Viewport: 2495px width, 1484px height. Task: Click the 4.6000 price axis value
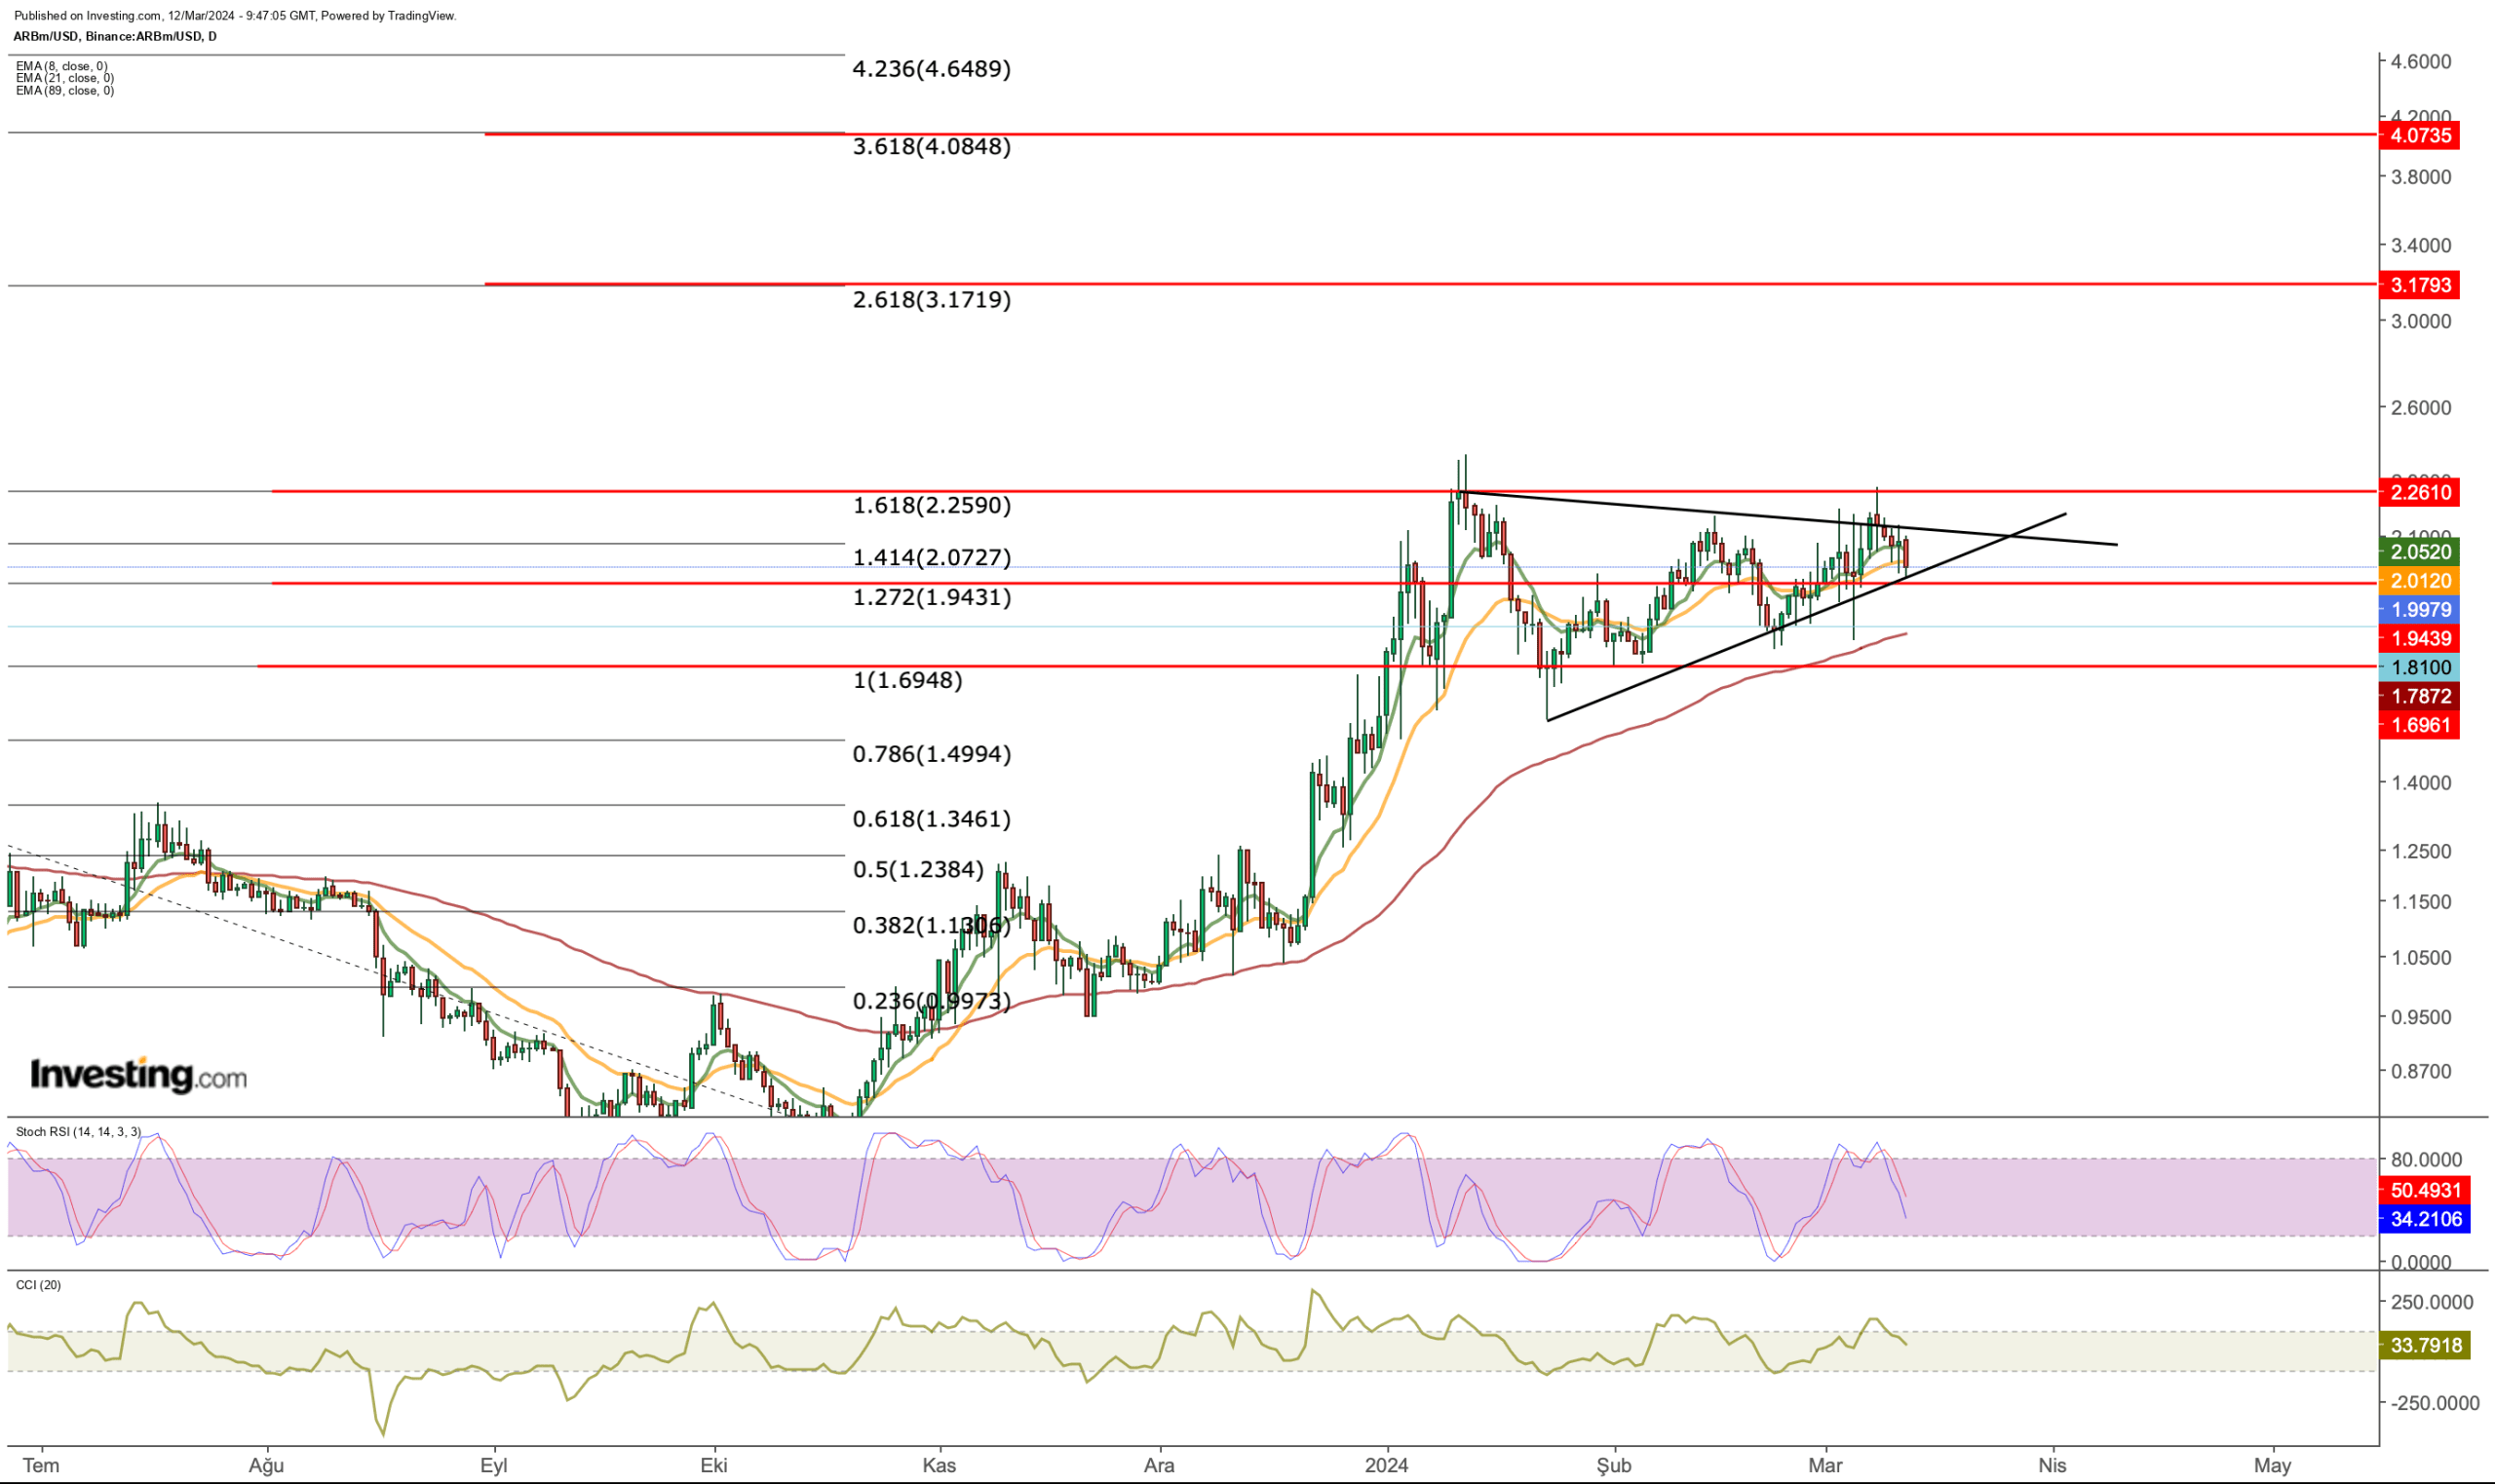[x=2421, y=61]
